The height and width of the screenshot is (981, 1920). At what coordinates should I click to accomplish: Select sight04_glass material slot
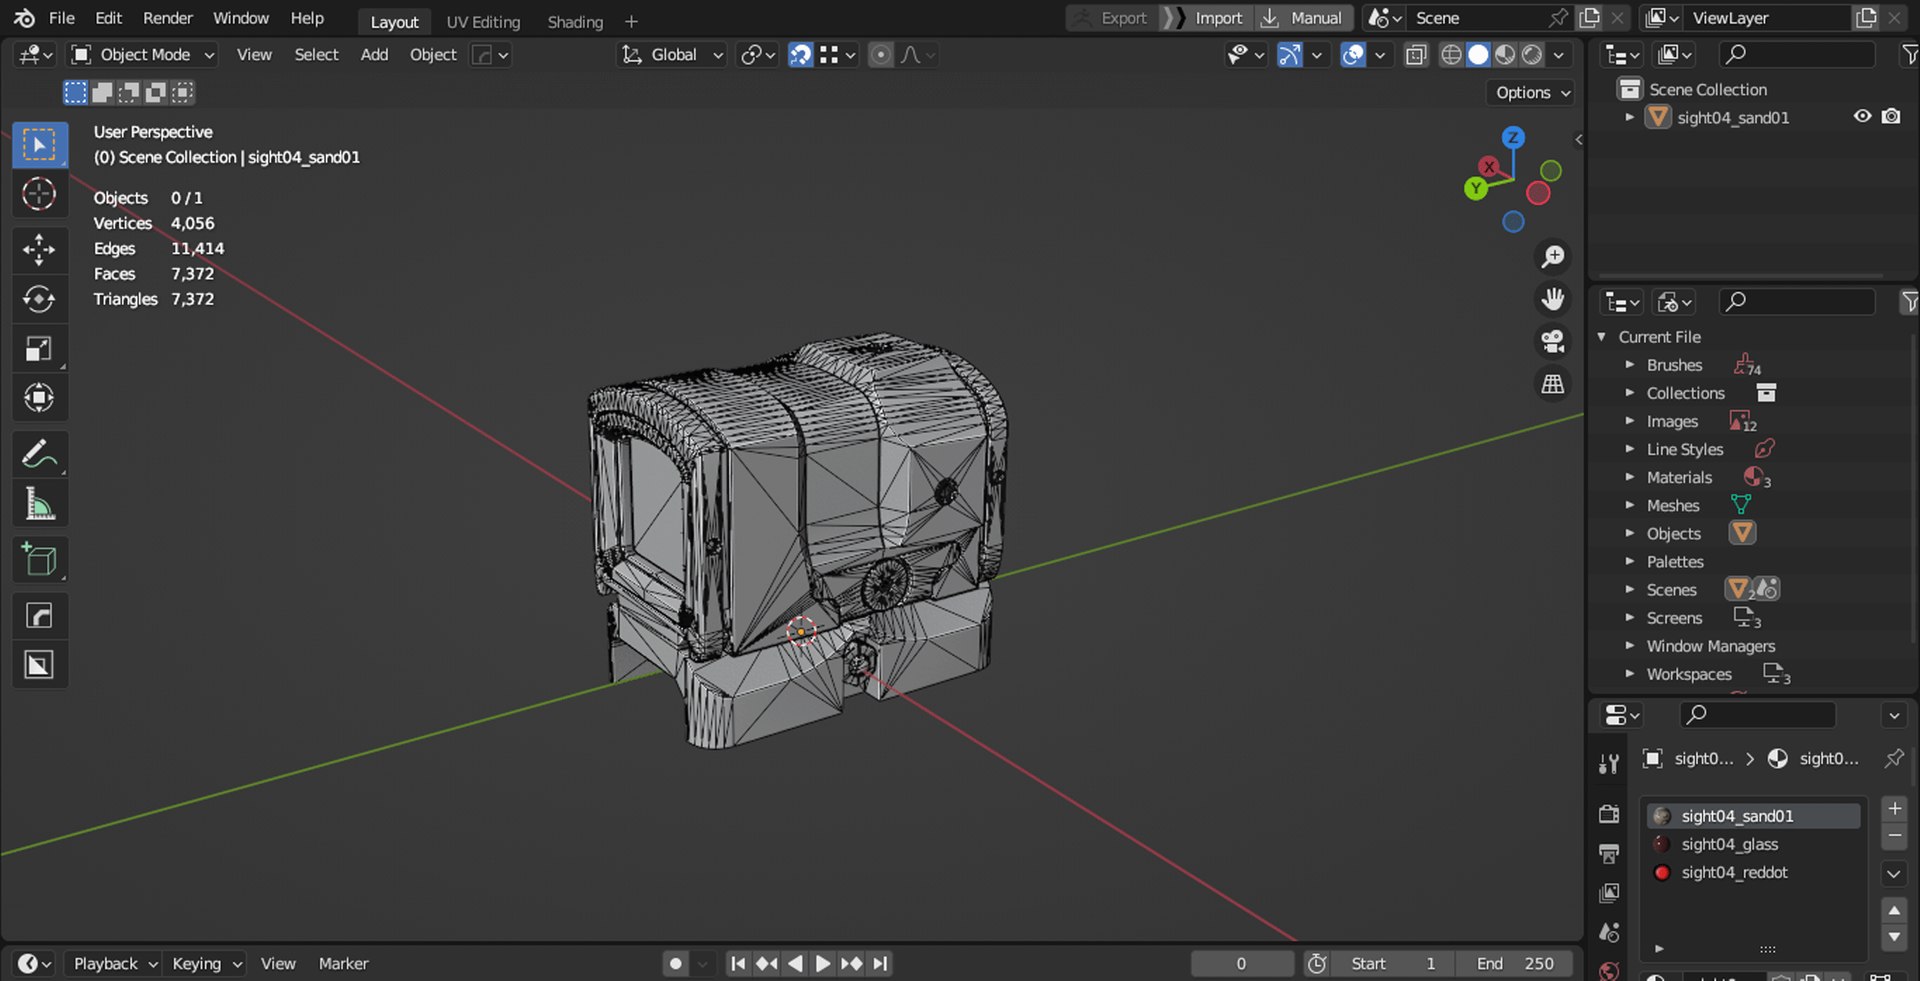(x=1754, y=844)
